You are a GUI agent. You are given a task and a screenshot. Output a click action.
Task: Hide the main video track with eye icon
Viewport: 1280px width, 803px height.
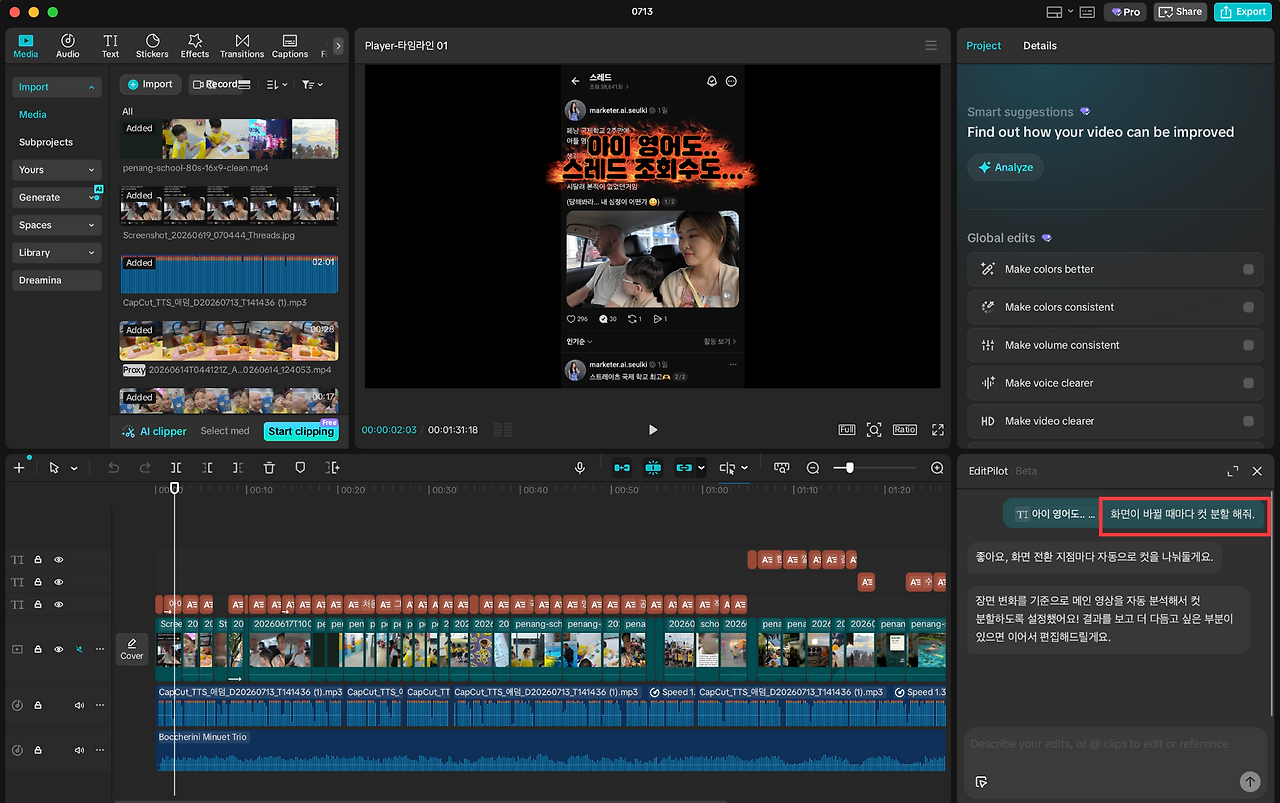pos(58,649)
